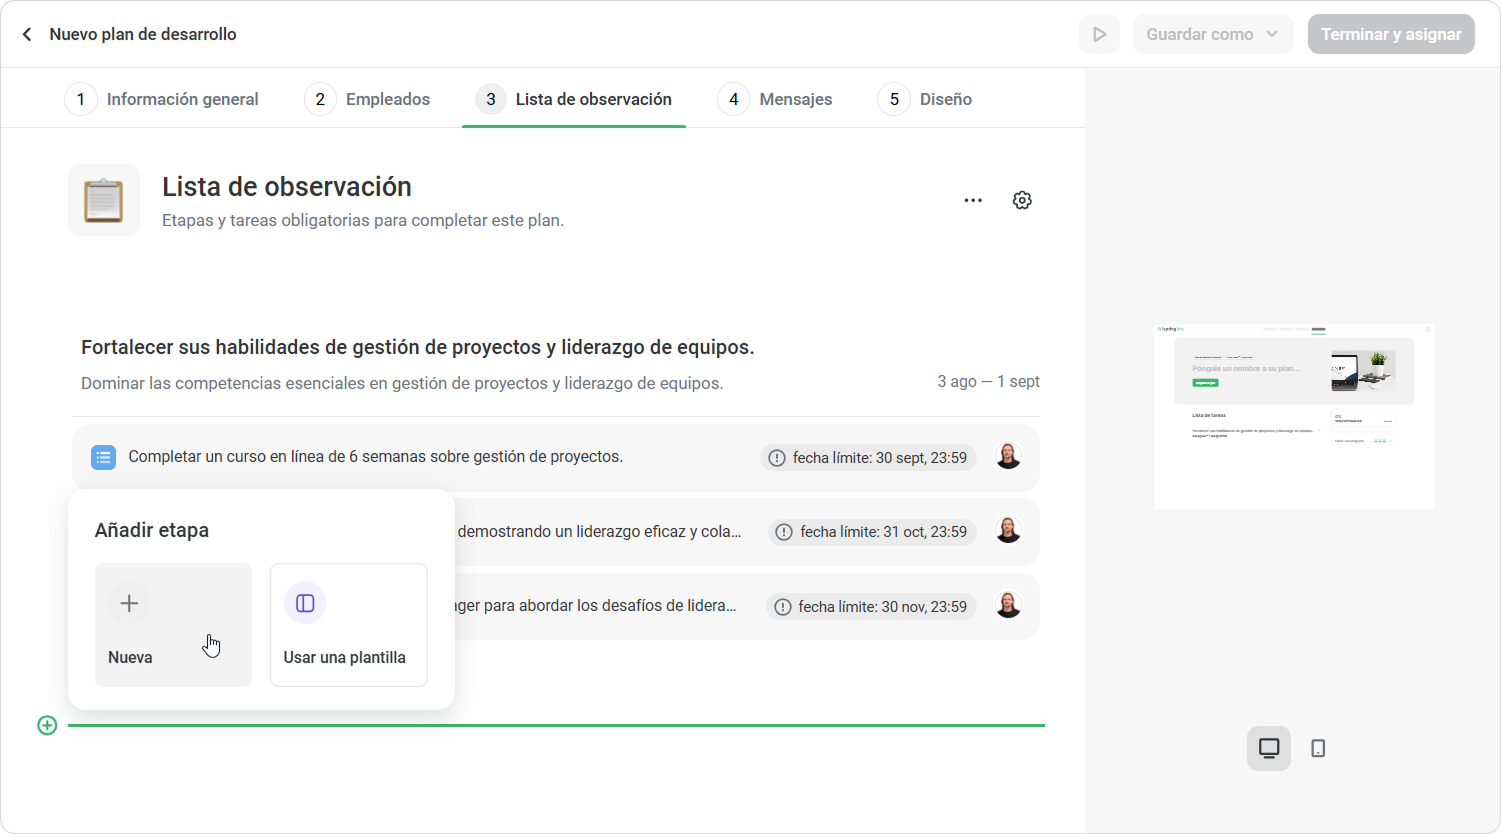Viewport: 1501px width, 834px height.
Task: Click the page preview thumbnail
Action: point(1294,416)
